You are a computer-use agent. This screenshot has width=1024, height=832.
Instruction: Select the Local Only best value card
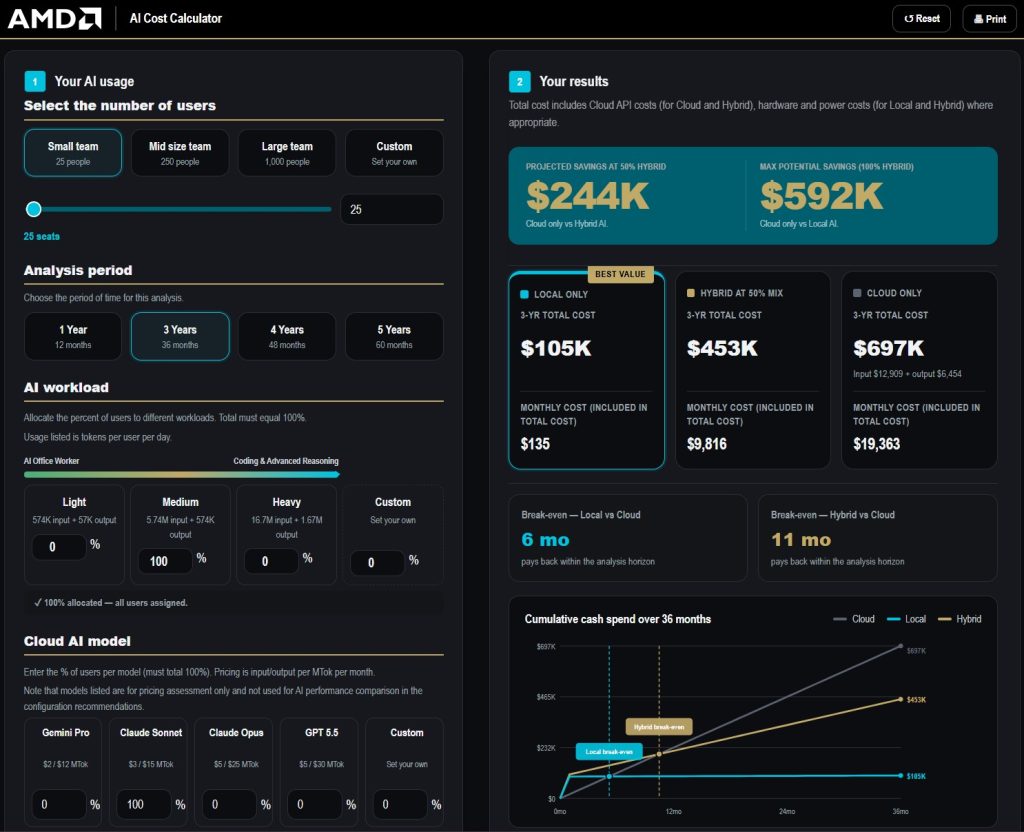click(x=586, y=370)
